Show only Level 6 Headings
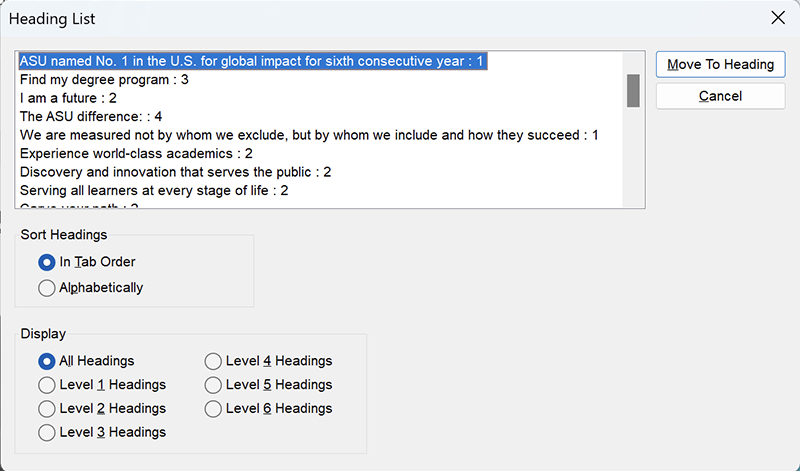 (268, 409)
